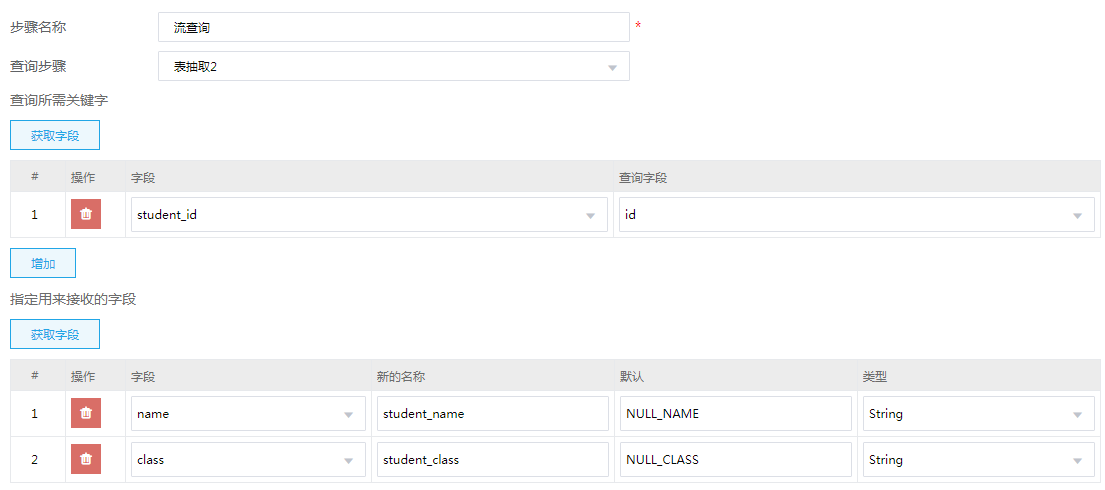This screenshot has height=490, width=1105.
Task: Delete the name receiving field row
Action: pos(86,413)
